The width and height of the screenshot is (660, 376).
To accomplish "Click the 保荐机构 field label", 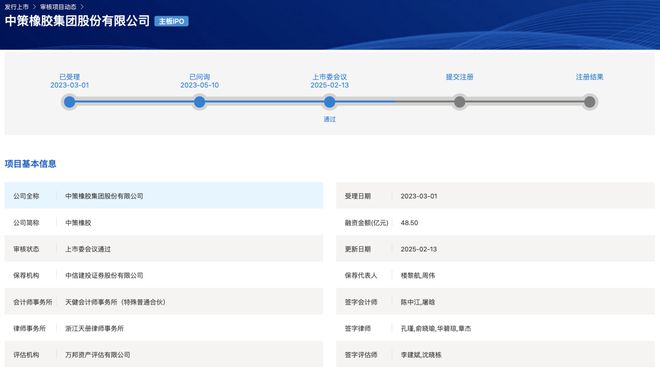I will pos(26,275).
